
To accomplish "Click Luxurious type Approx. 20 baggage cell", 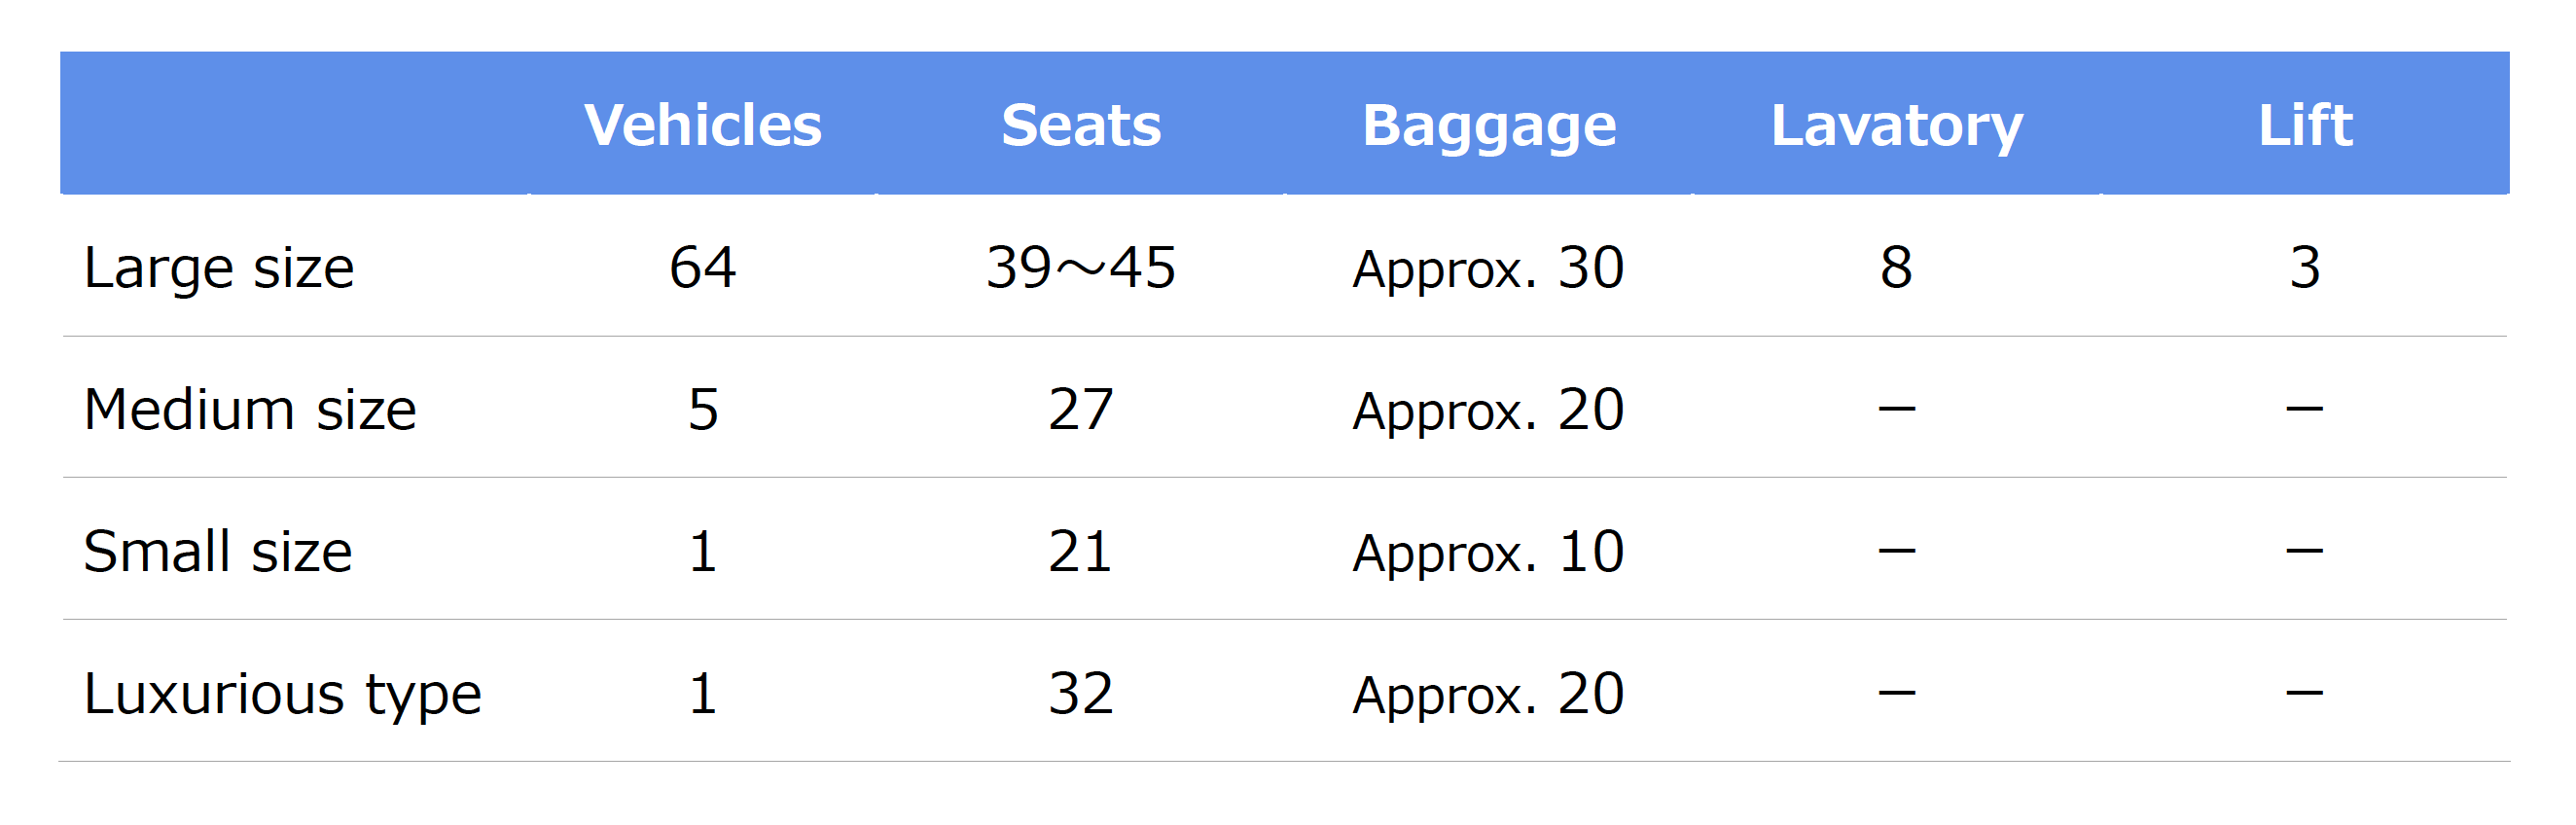I will (1488, 695).
